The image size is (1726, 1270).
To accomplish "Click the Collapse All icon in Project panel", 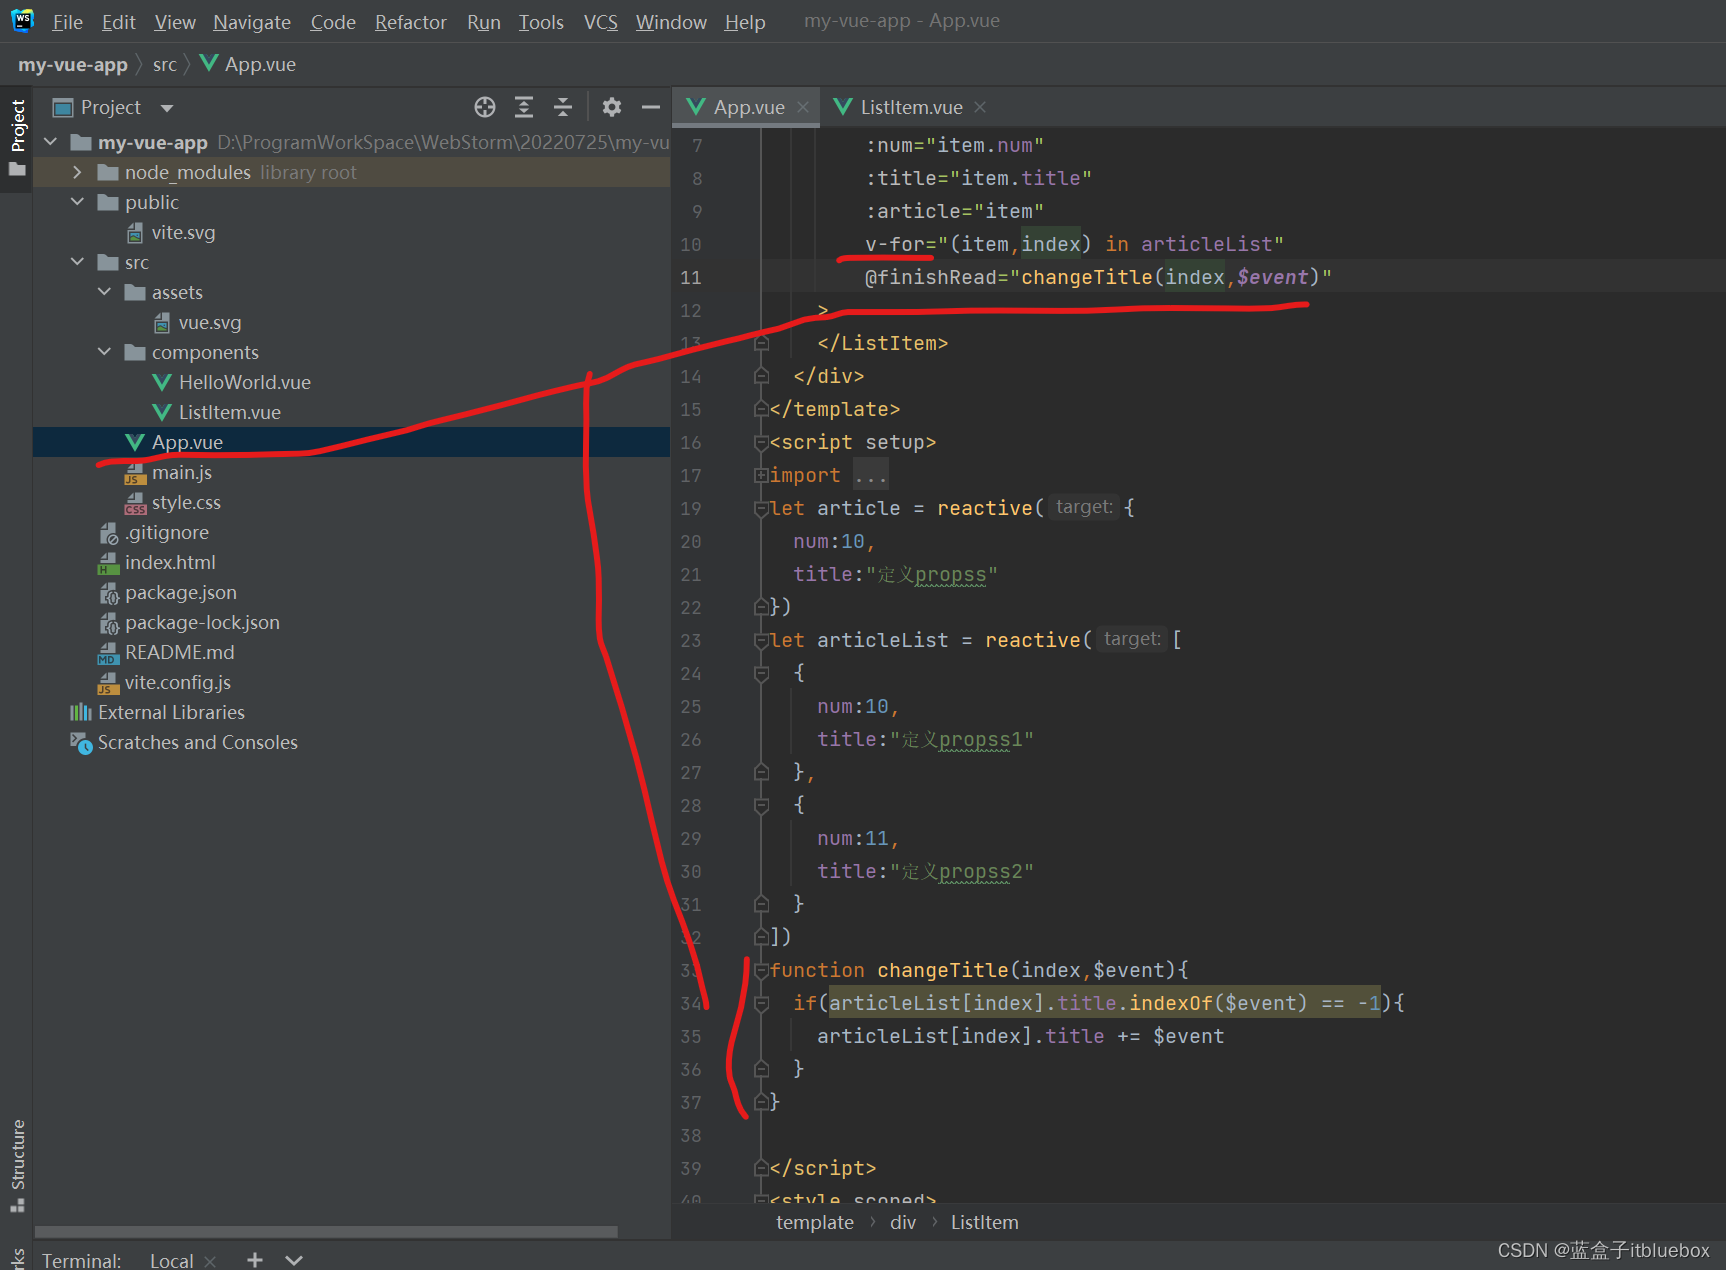I will (563, 107).
